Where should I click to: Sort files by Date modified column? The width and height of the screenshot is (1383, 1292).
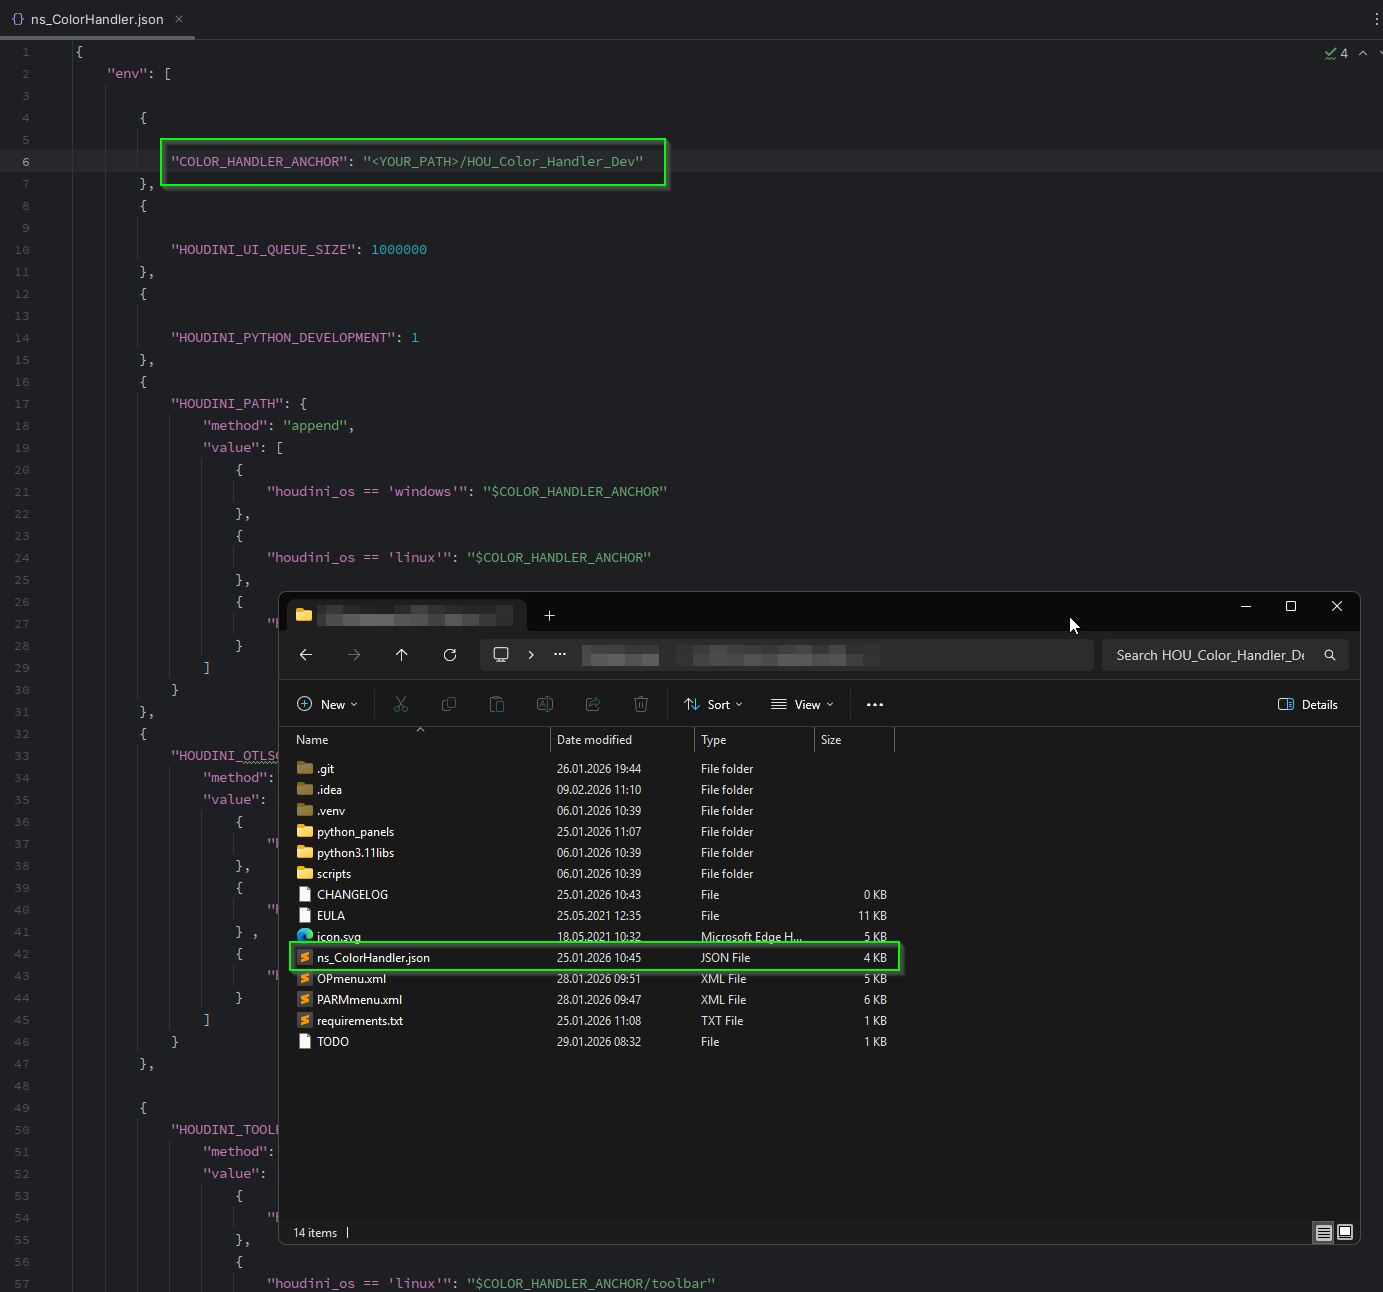tap(594, 740)
